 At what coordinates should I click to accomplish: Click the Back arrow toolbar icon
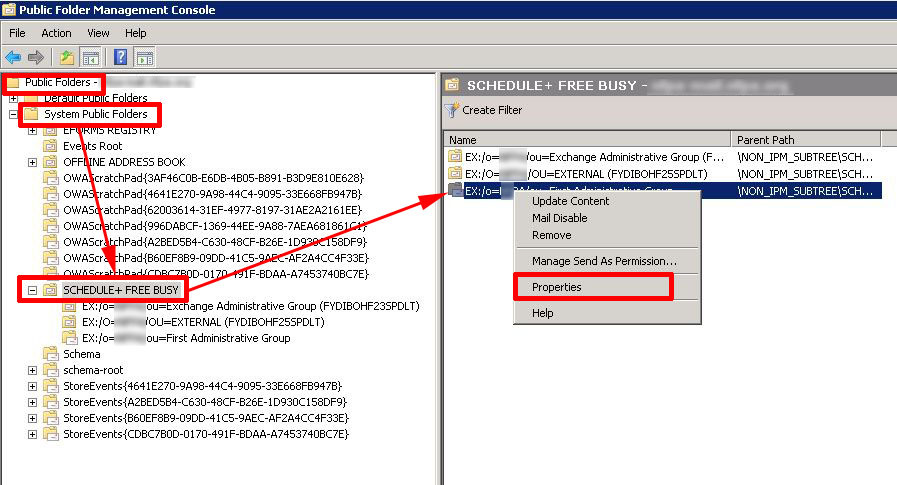13,57
